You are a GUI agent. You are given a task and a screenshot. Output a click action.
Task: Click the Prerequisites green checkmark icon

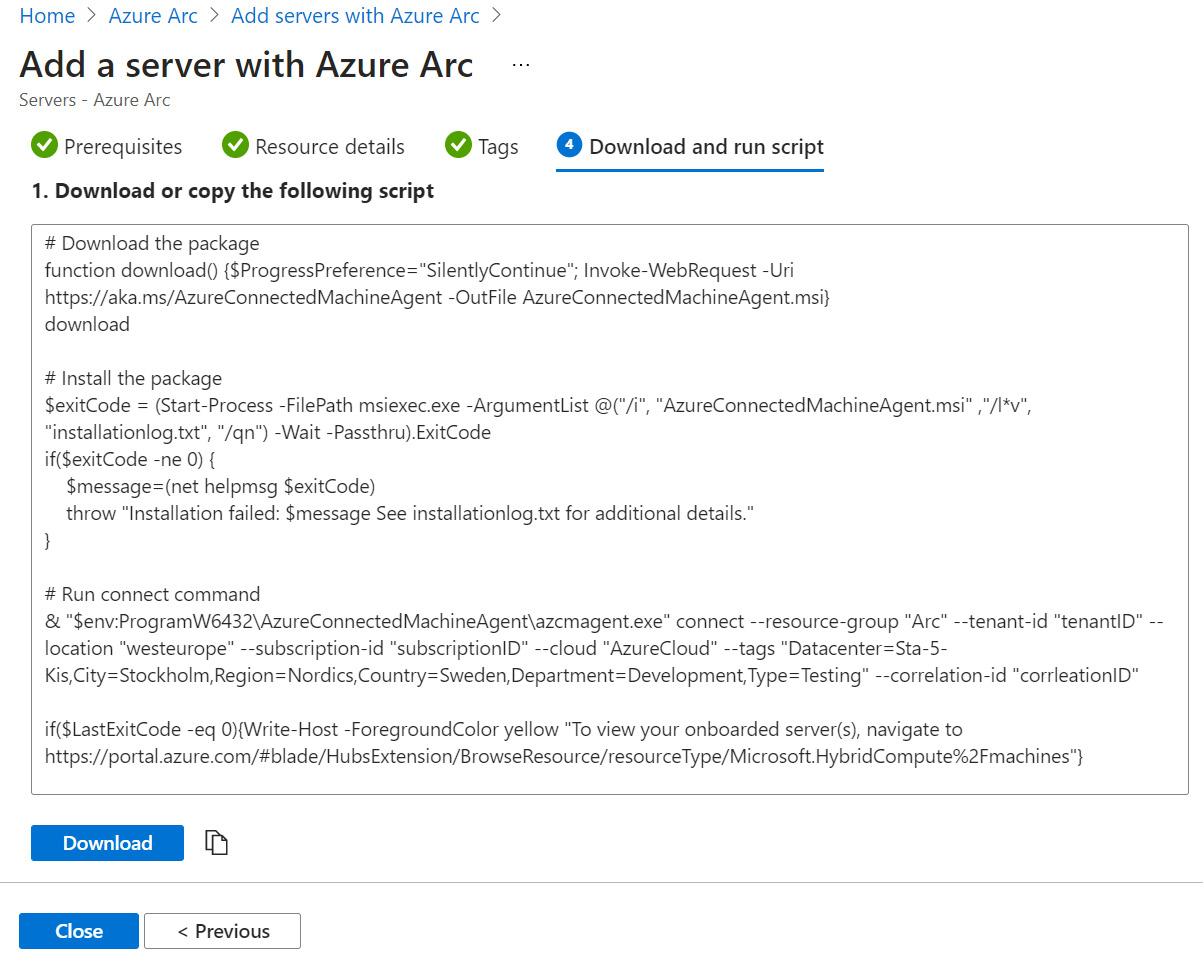(x=44, y=146)
